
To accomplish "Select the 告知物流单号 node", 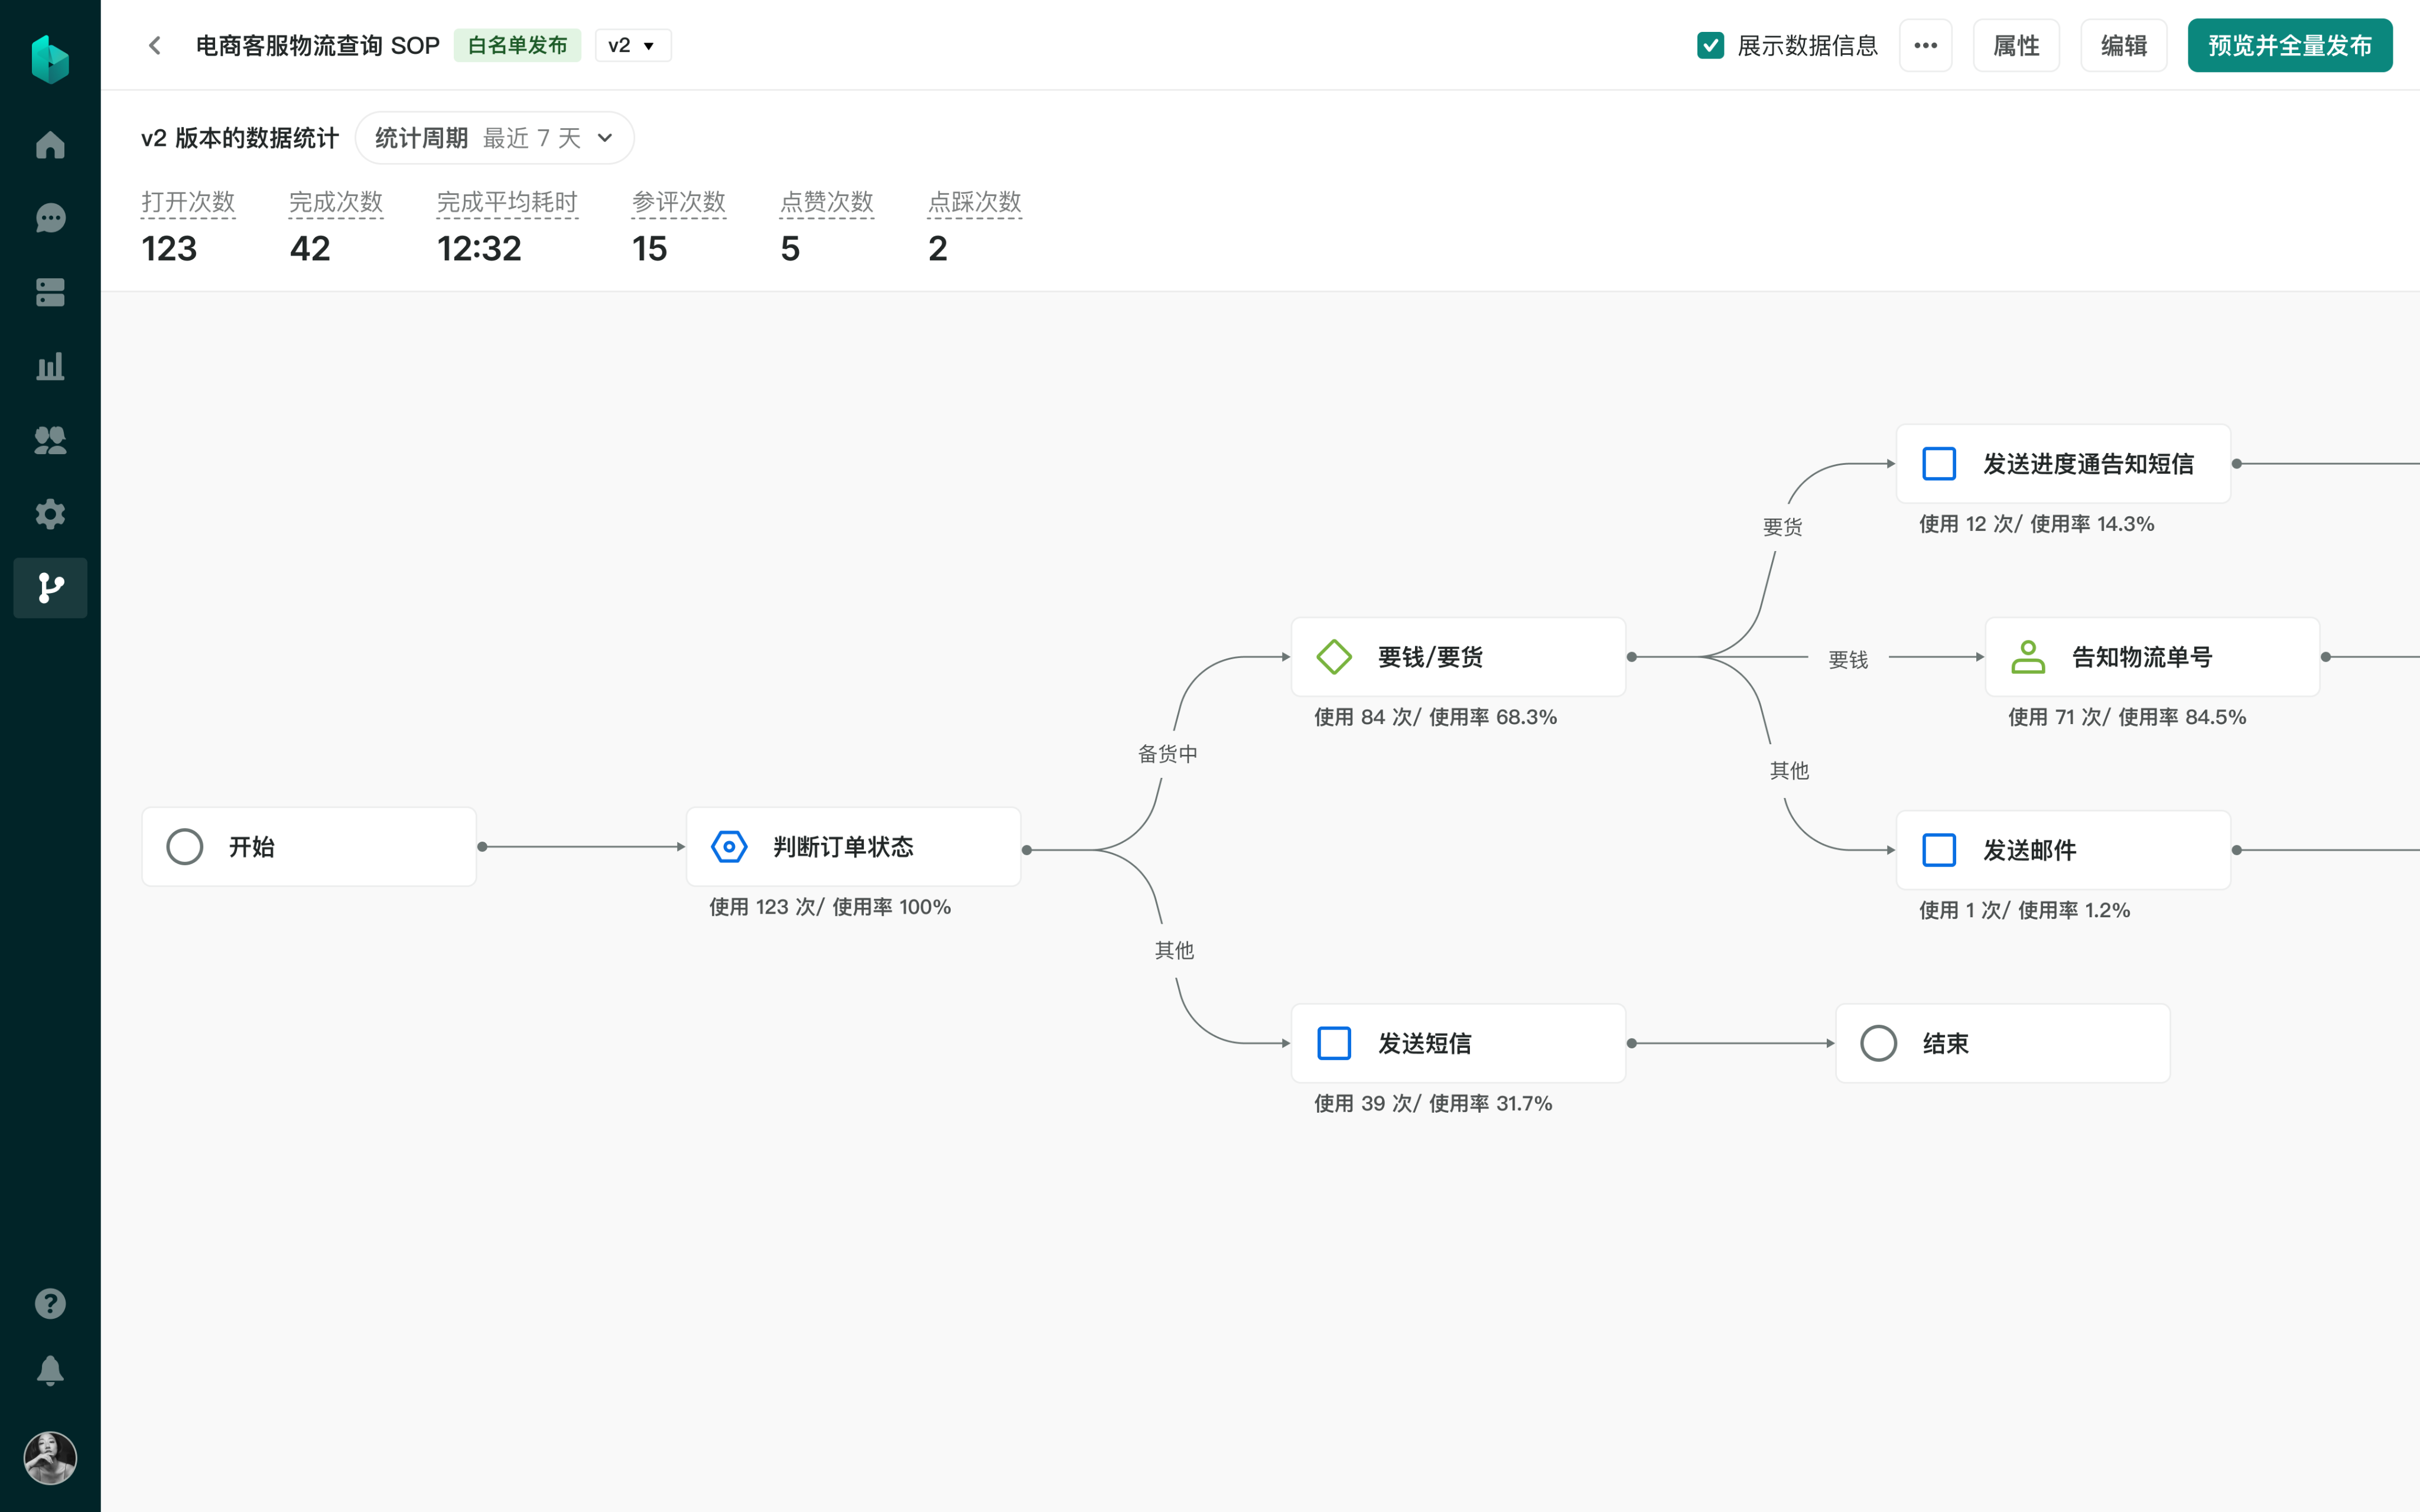I will [x=2151, y=657].
